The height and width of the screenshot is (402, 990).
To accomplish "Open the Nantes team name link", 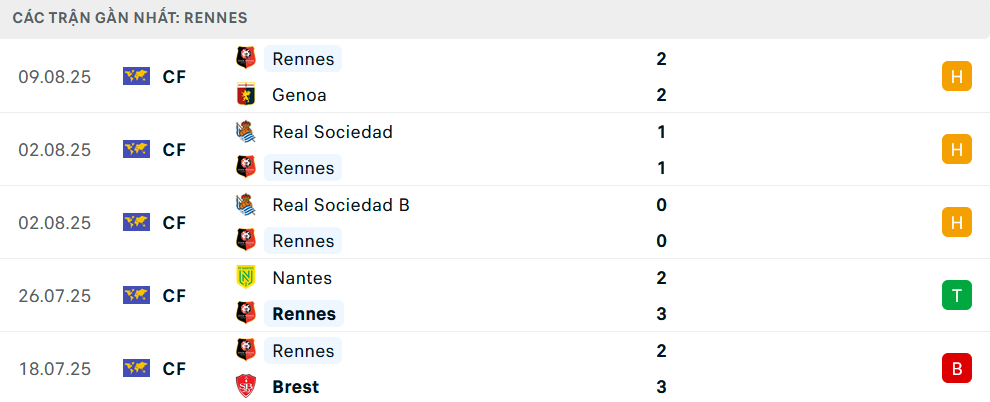I will pos(302,278).
